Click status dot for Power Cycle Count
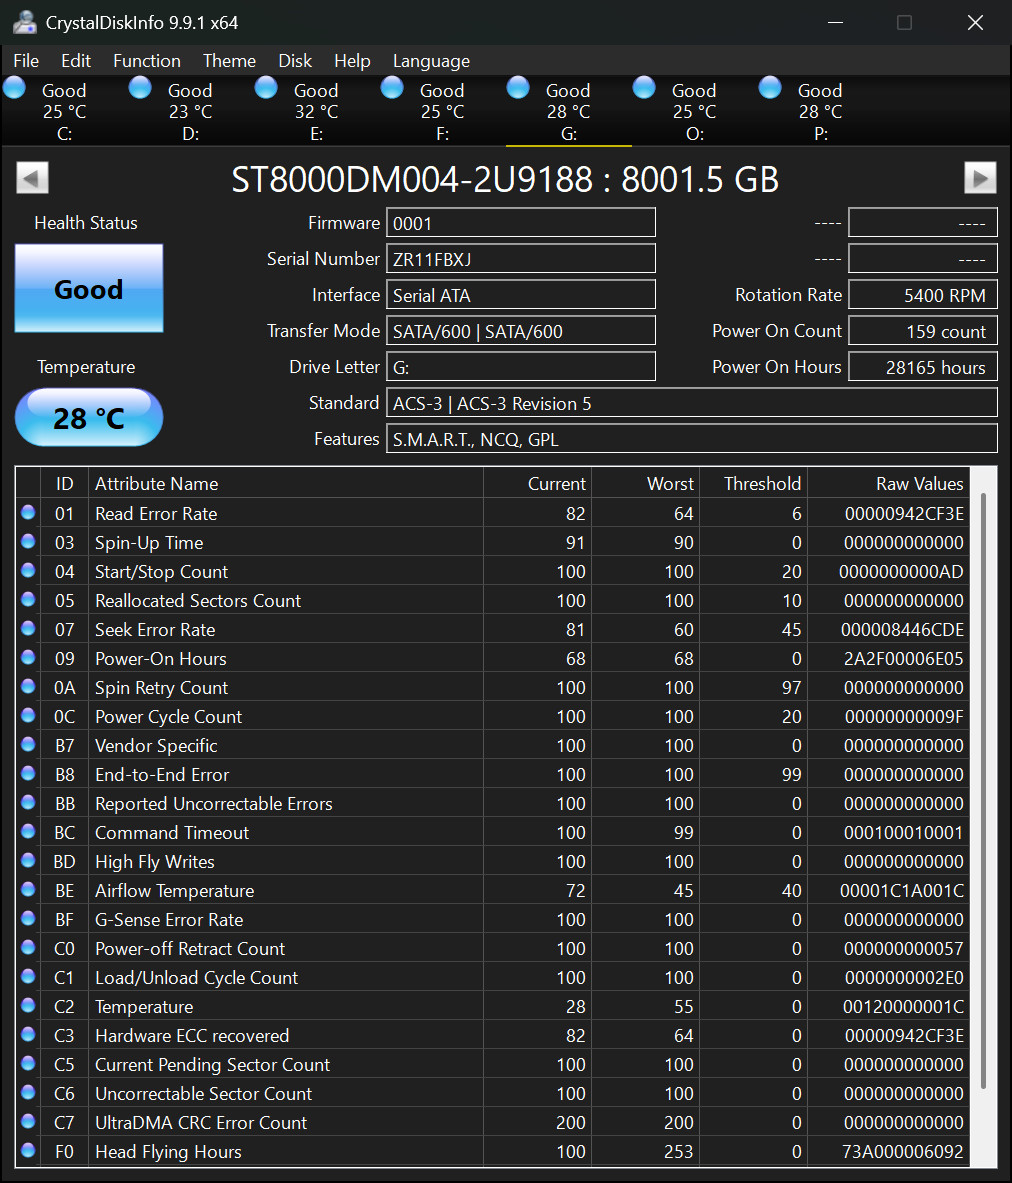This screenshot has width=1012, height=1183. 29,715
